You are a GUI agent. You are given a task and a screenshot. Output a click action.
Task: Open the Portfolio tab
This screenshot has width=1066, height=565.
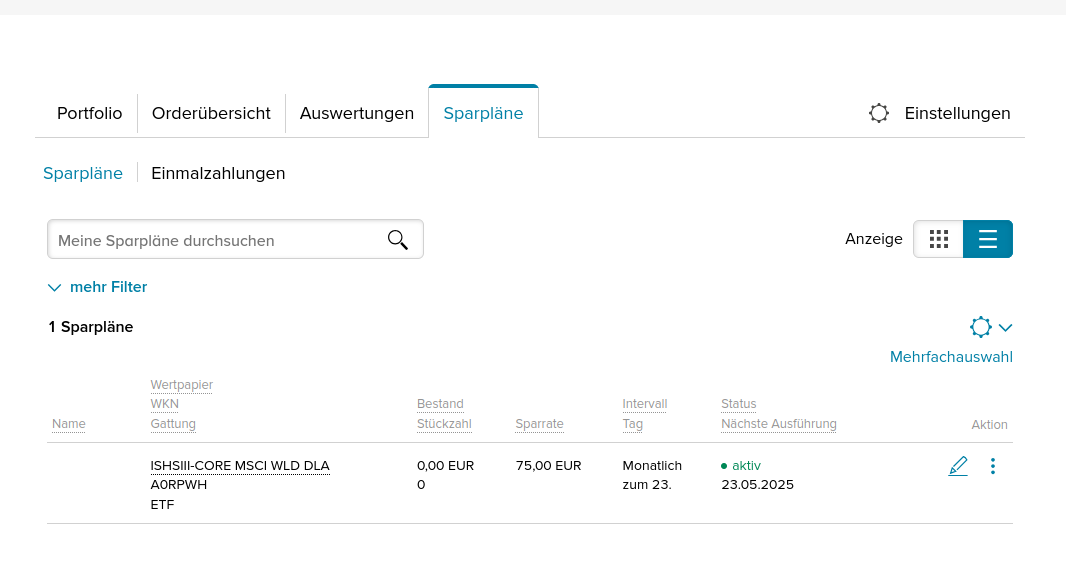tap(89, 113)
